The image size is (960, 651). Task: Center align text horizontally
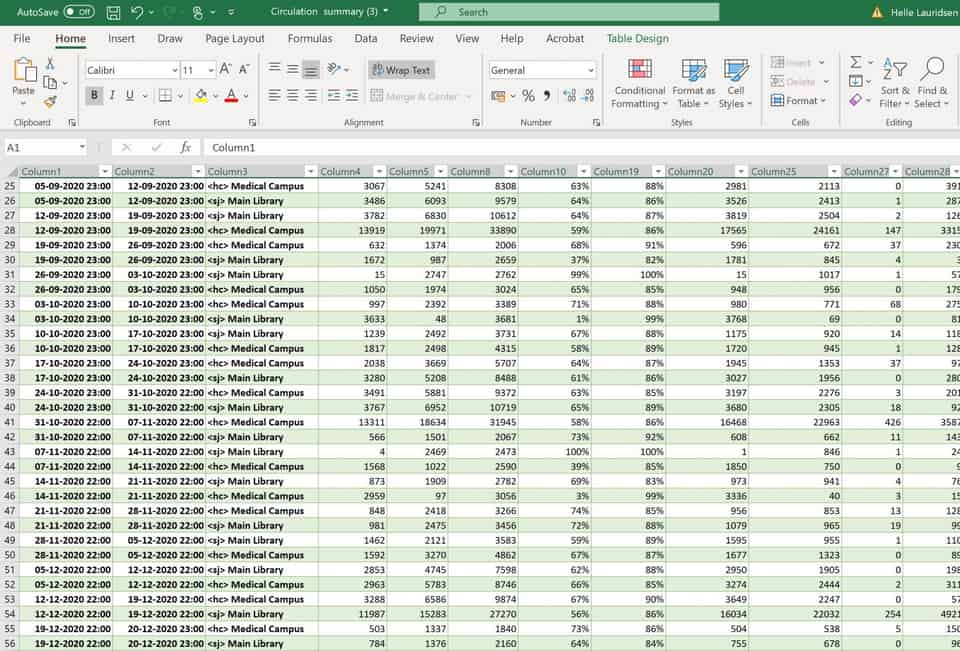(293, 96)
